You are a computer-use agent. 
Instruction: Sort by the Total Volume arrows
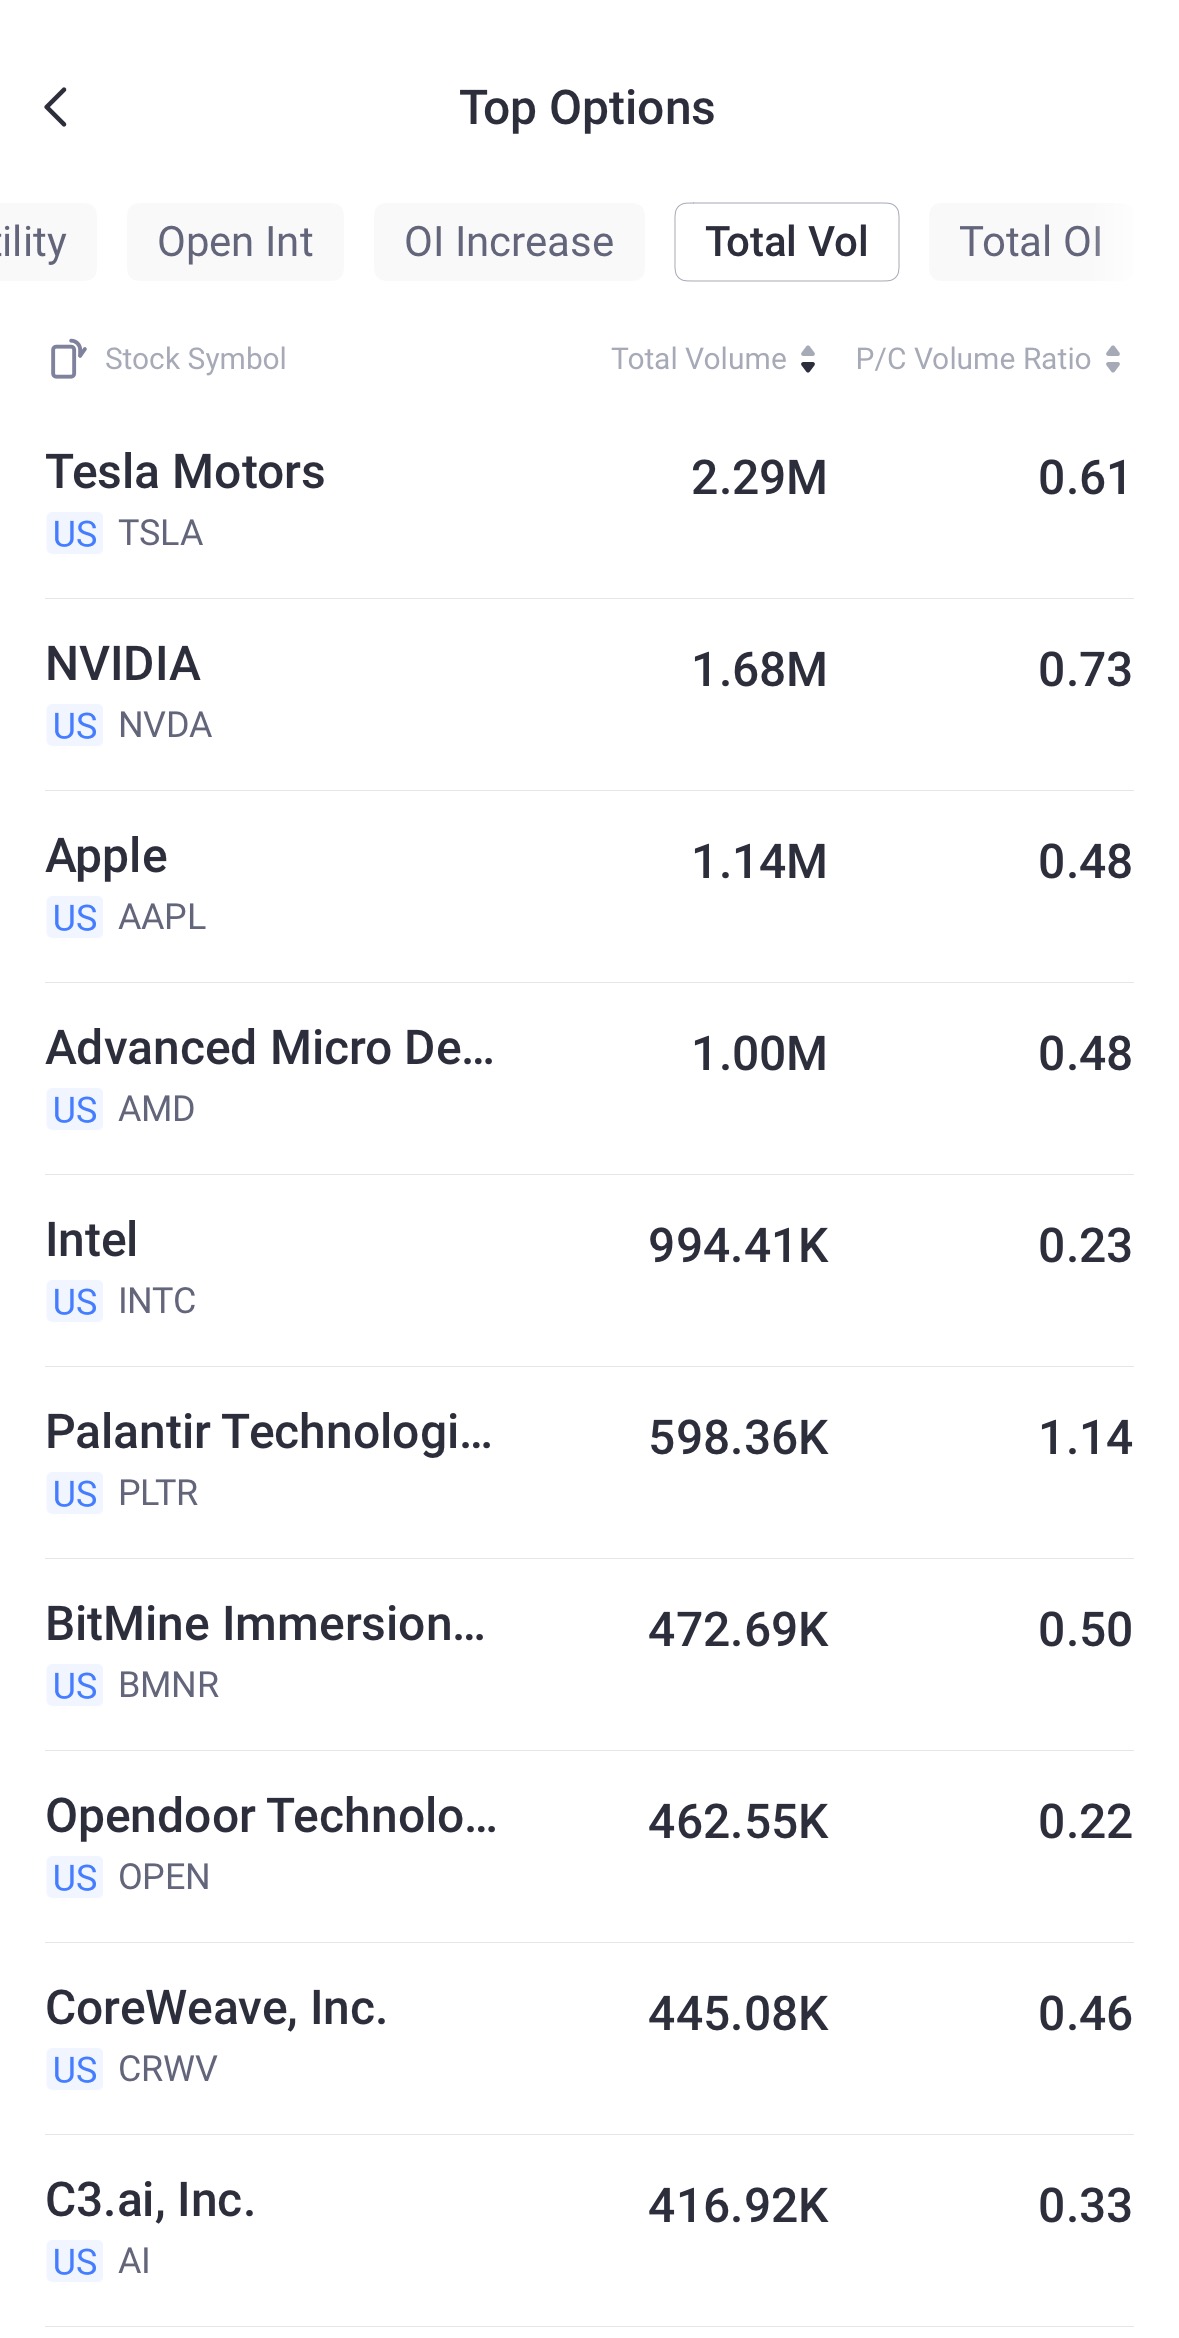click(808, 359)
